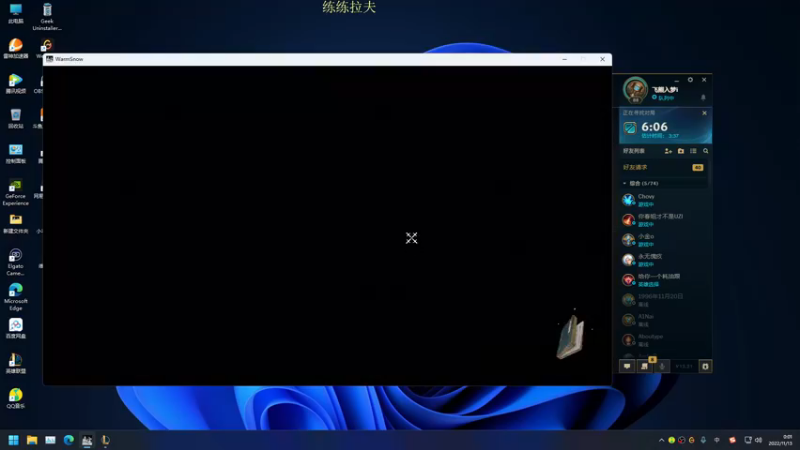Open Windows Start menu
800x450 pixels.
[13, 440]
